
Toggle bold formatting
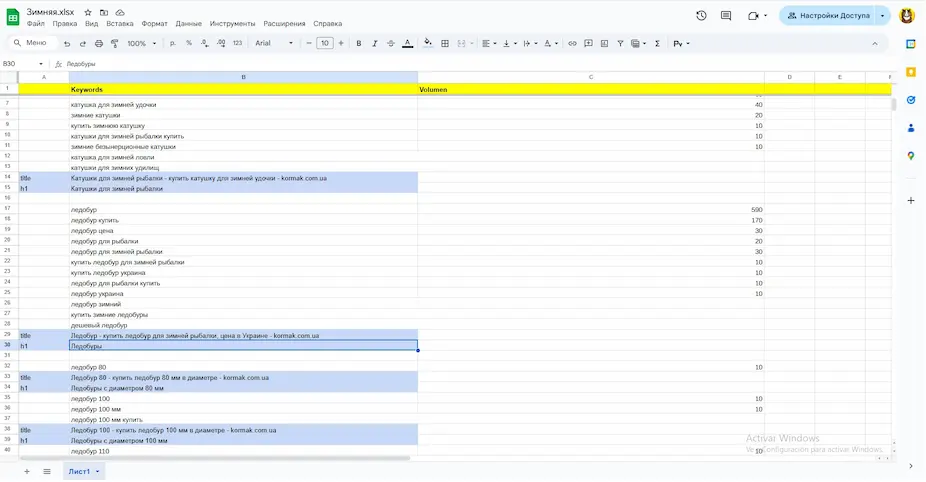[359, 44]
